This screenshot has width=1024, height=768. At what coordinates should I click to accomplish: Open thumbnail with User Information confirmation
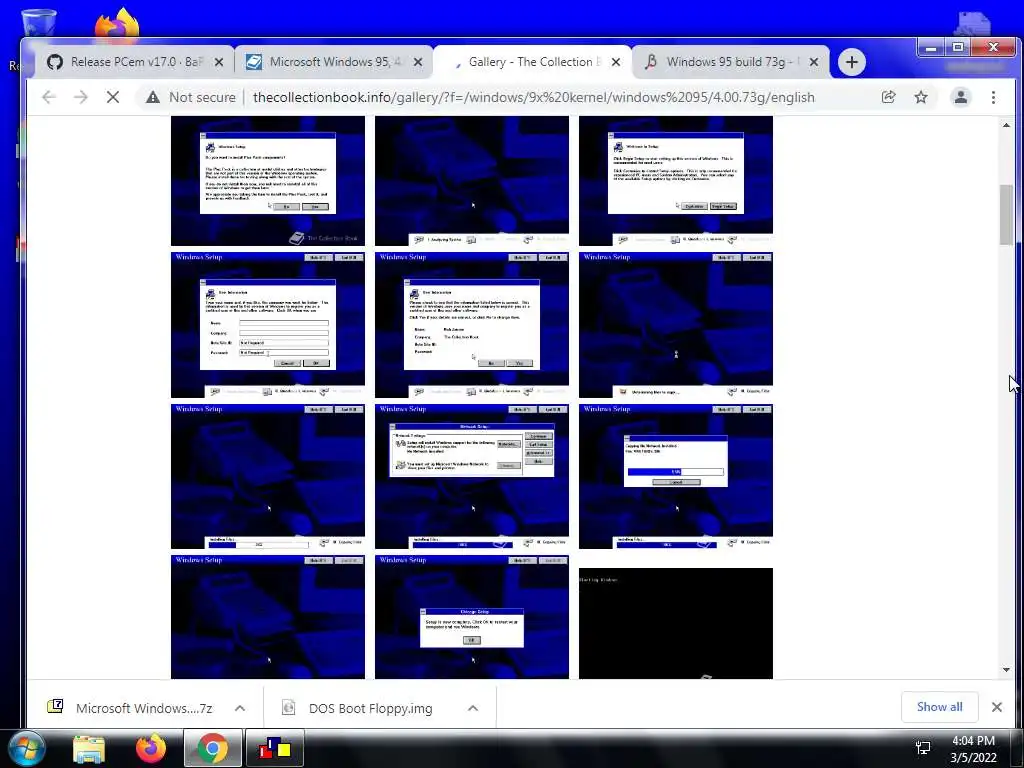click(472, 325)
